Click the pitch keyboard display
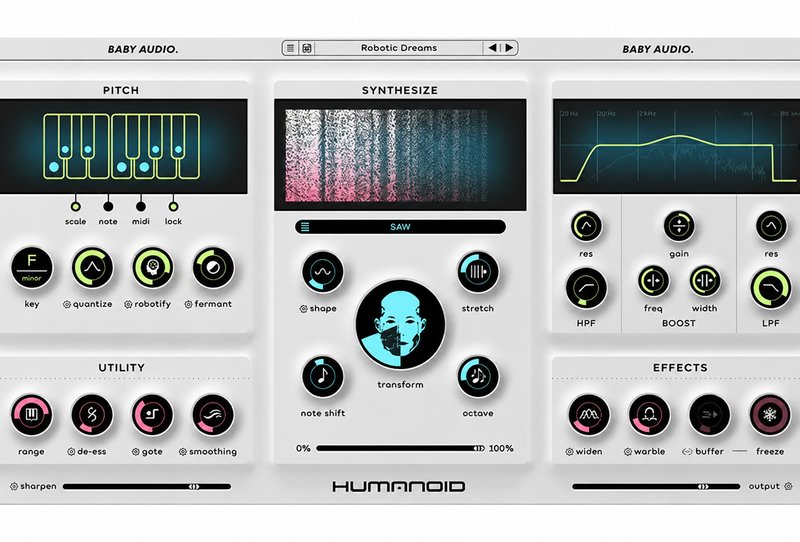Image resolution: width=800 pixels, height=542 pixels. pos(121,146)
